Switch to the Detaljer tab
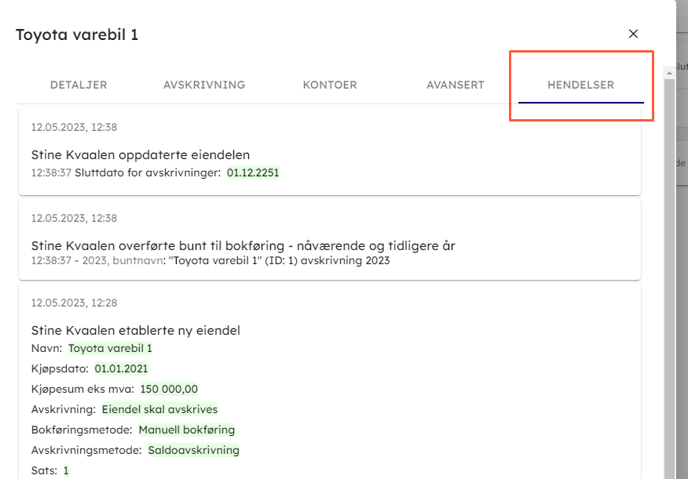The image size is (688, 479). point(78,85)
